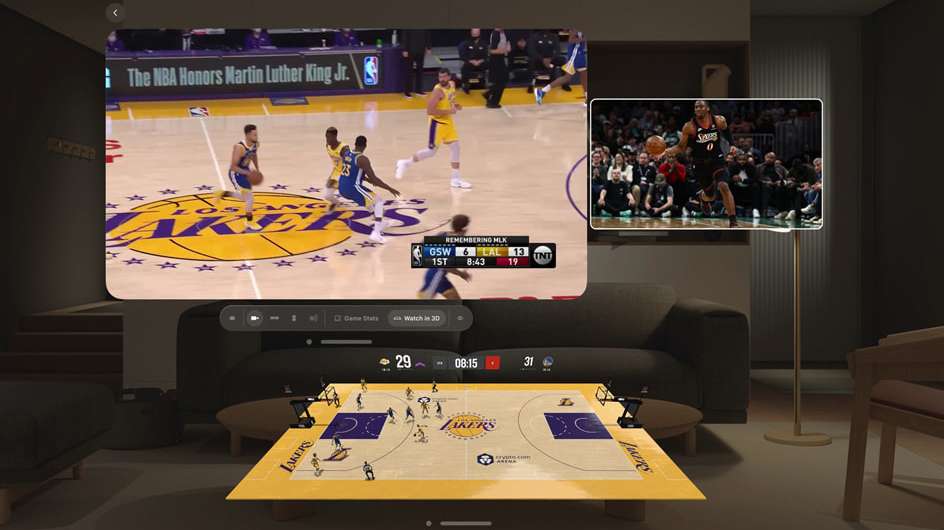
Task: Click the speaker audio icon in the player bar
Action: point(313,318)
